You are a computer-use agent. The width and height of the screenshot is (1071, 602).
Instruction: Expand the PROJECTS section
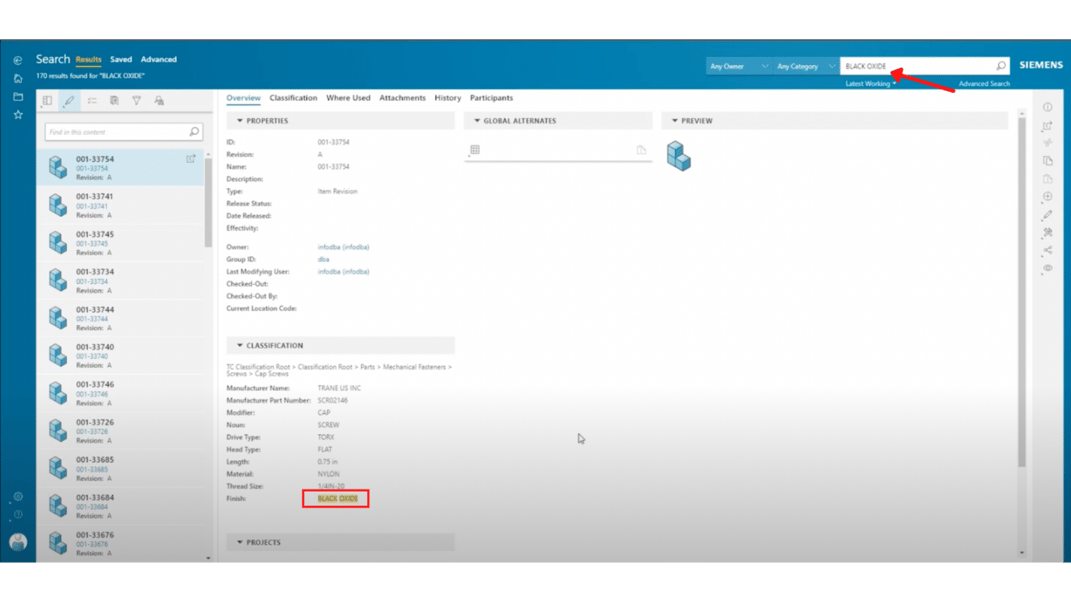(239, 542)
